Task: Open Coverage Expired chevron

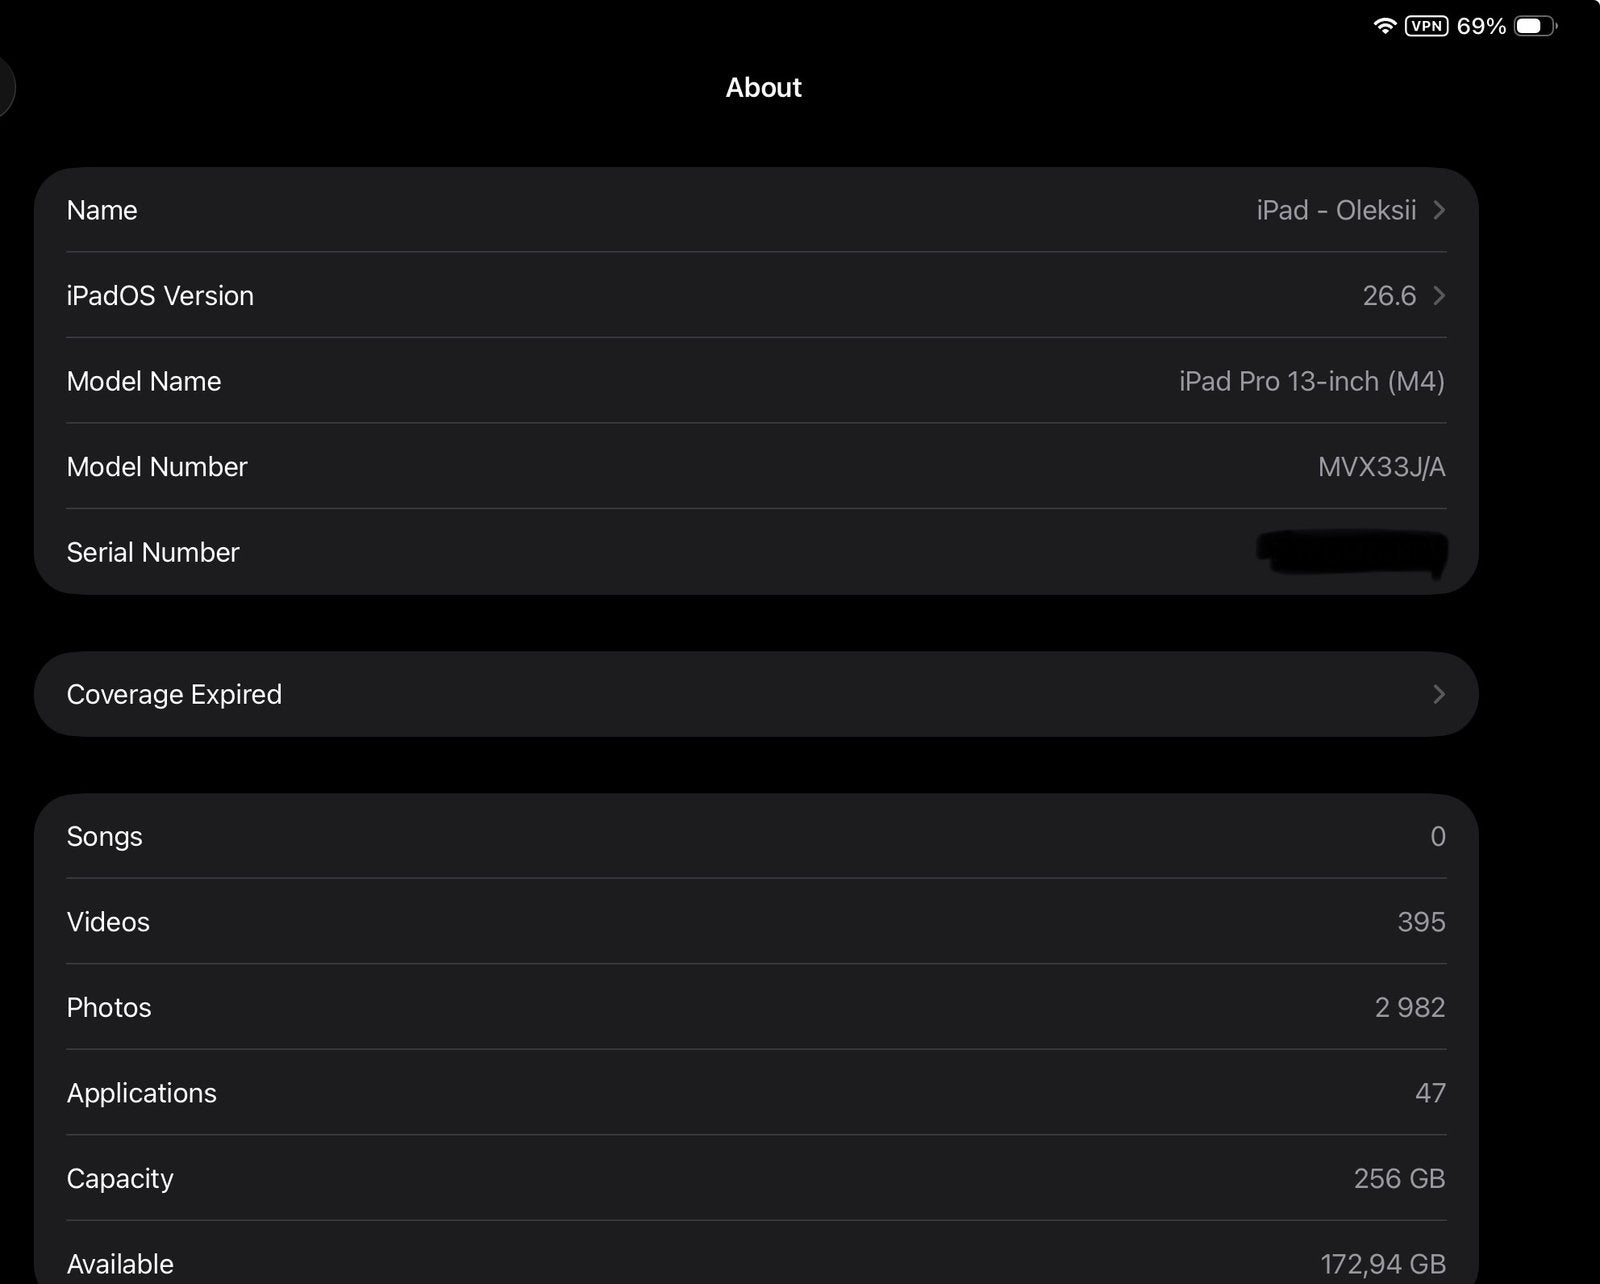Action: (1439, 694)
